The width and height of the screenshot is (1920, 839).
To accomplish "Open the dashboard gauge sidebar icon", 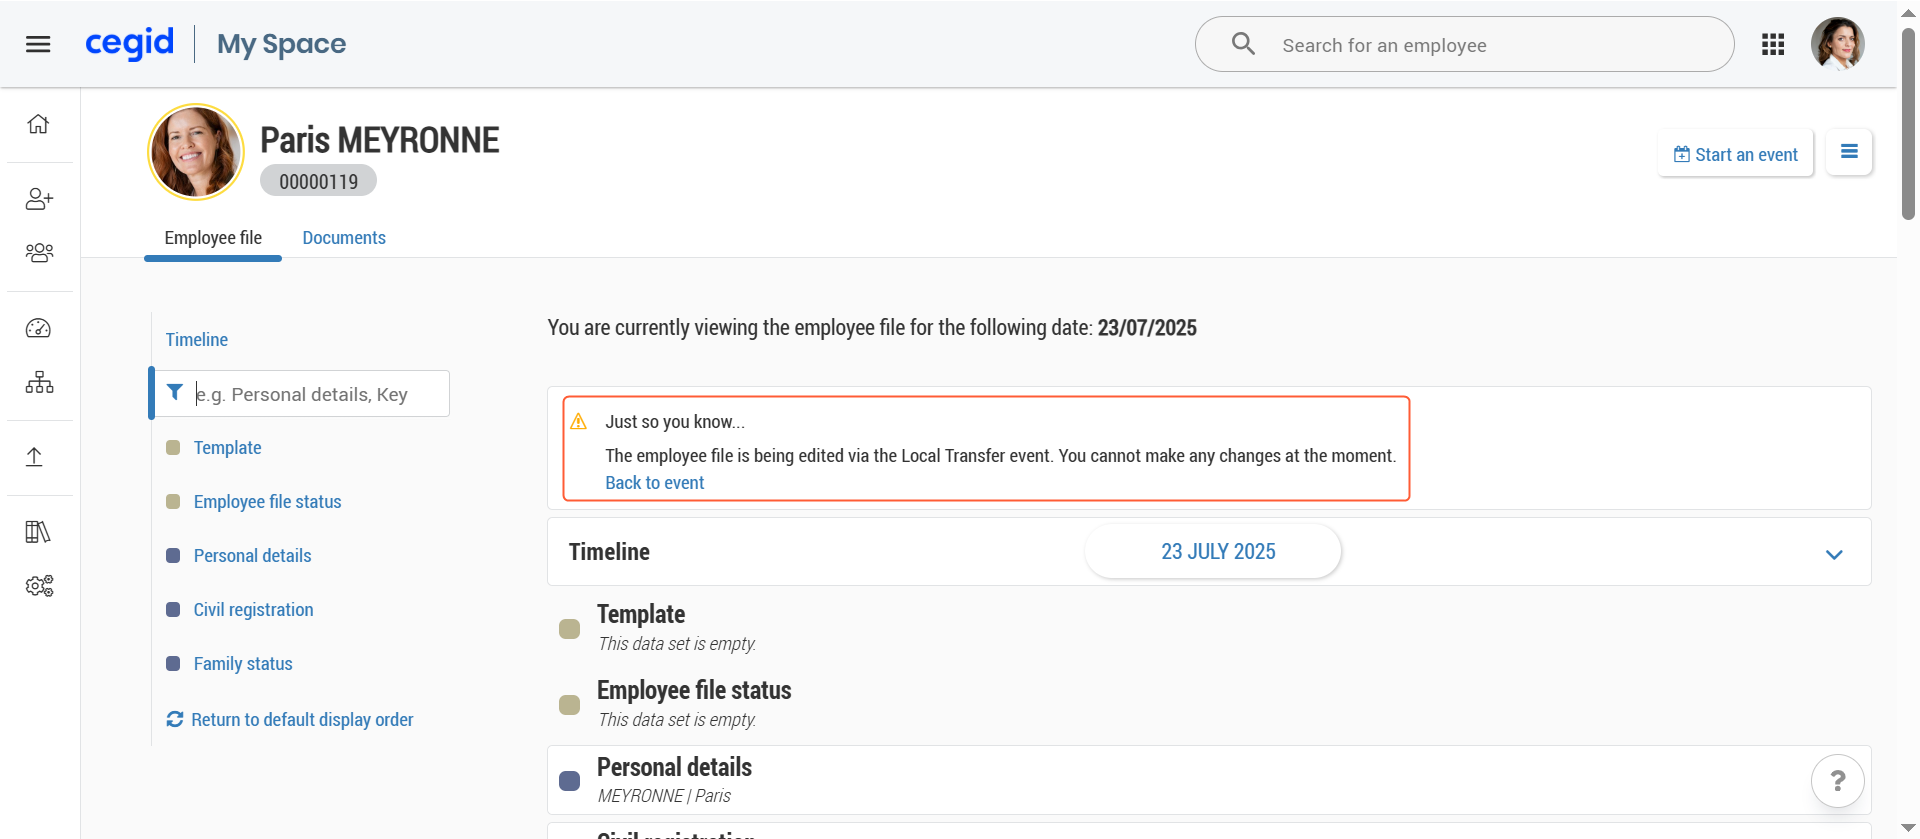I will (x=38, y=328).
